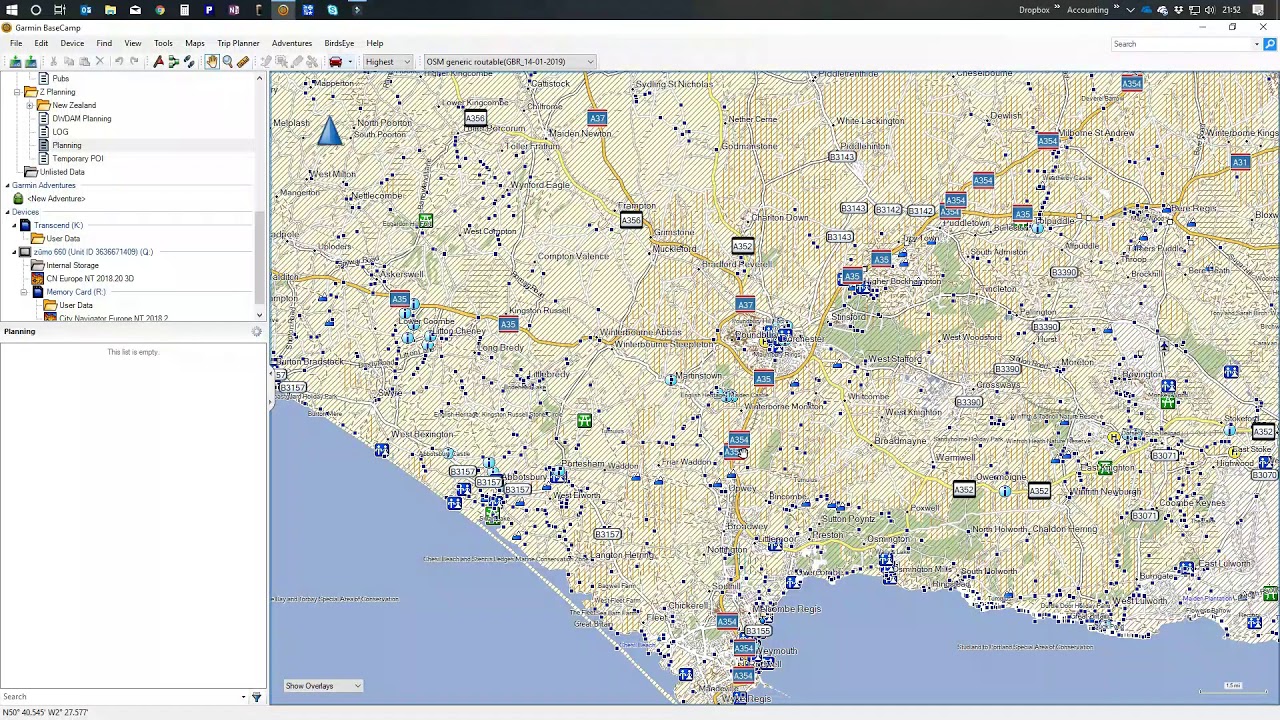Viewport: 1280px width, 720px height.
Task: Open the Adventures menu
Action: coord(292,43)
